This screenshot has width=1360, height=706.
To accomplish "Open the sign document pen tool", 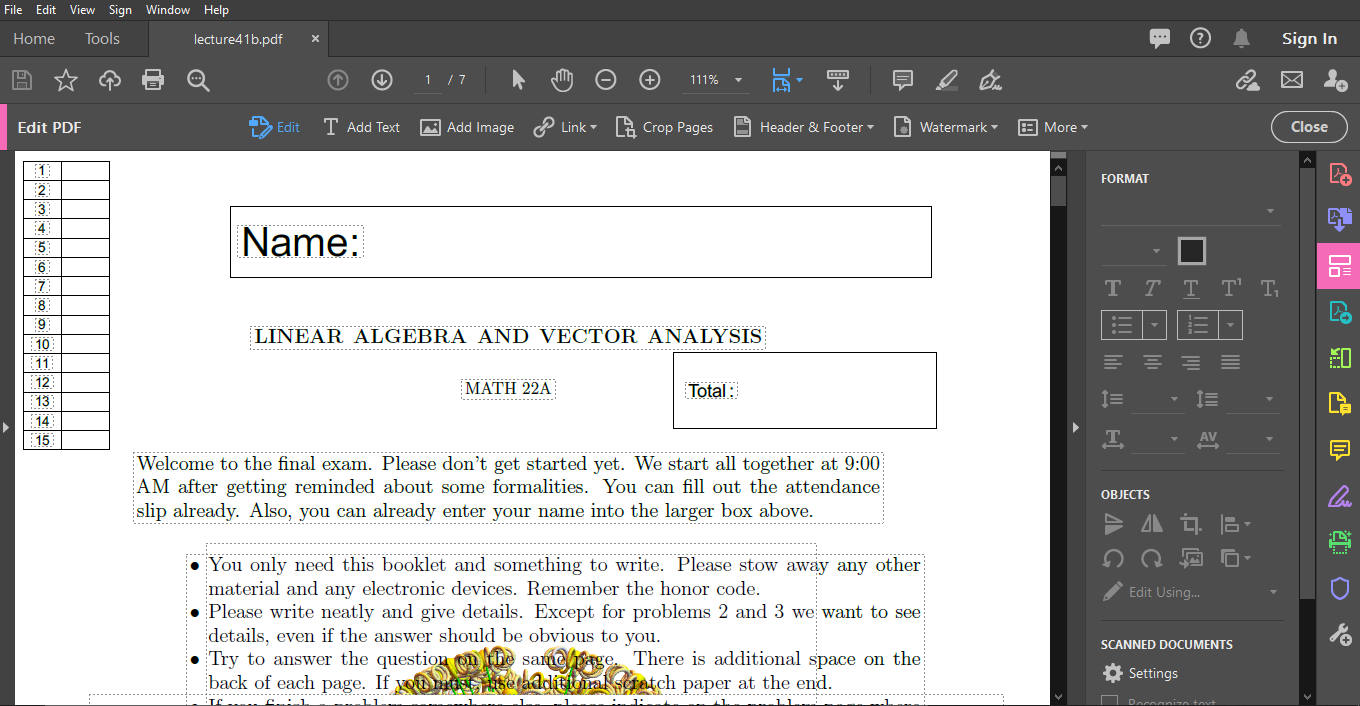I will pos(990,80).
